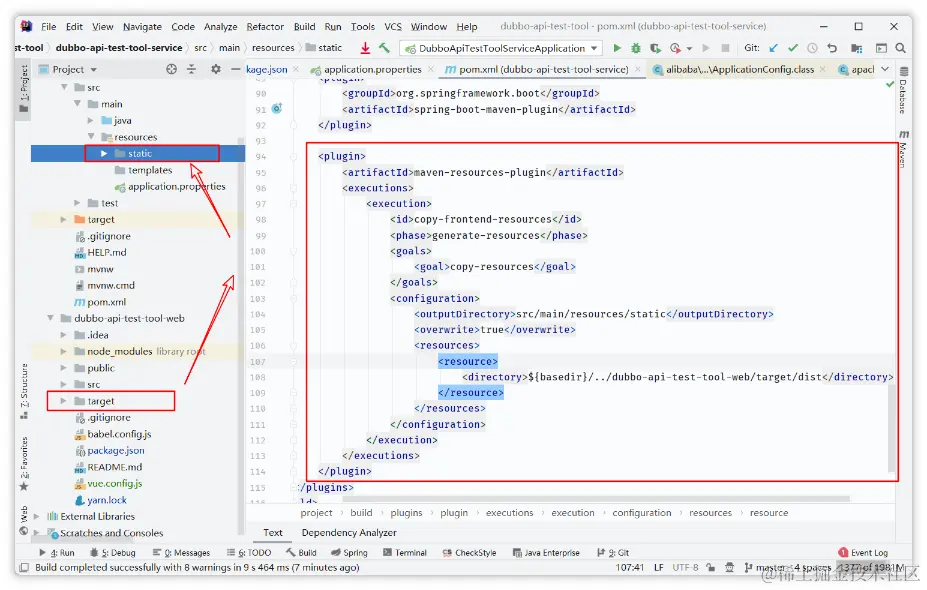Click the inspection green checkmark indicator
The width and height of the screenshot is (927, 590).
[890, 85]
